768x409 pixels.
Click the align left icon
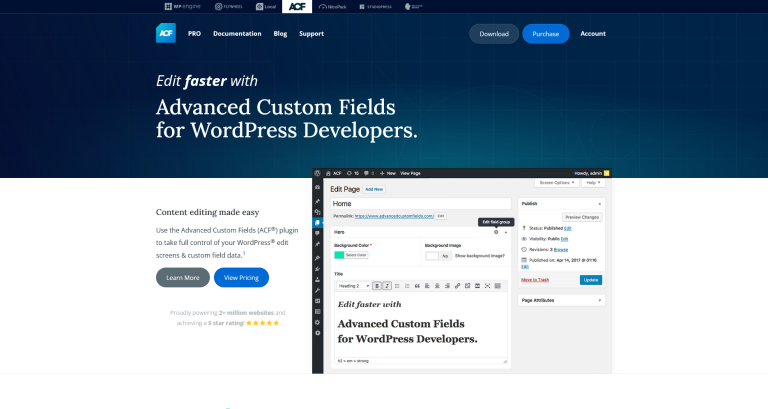[427, 286]
